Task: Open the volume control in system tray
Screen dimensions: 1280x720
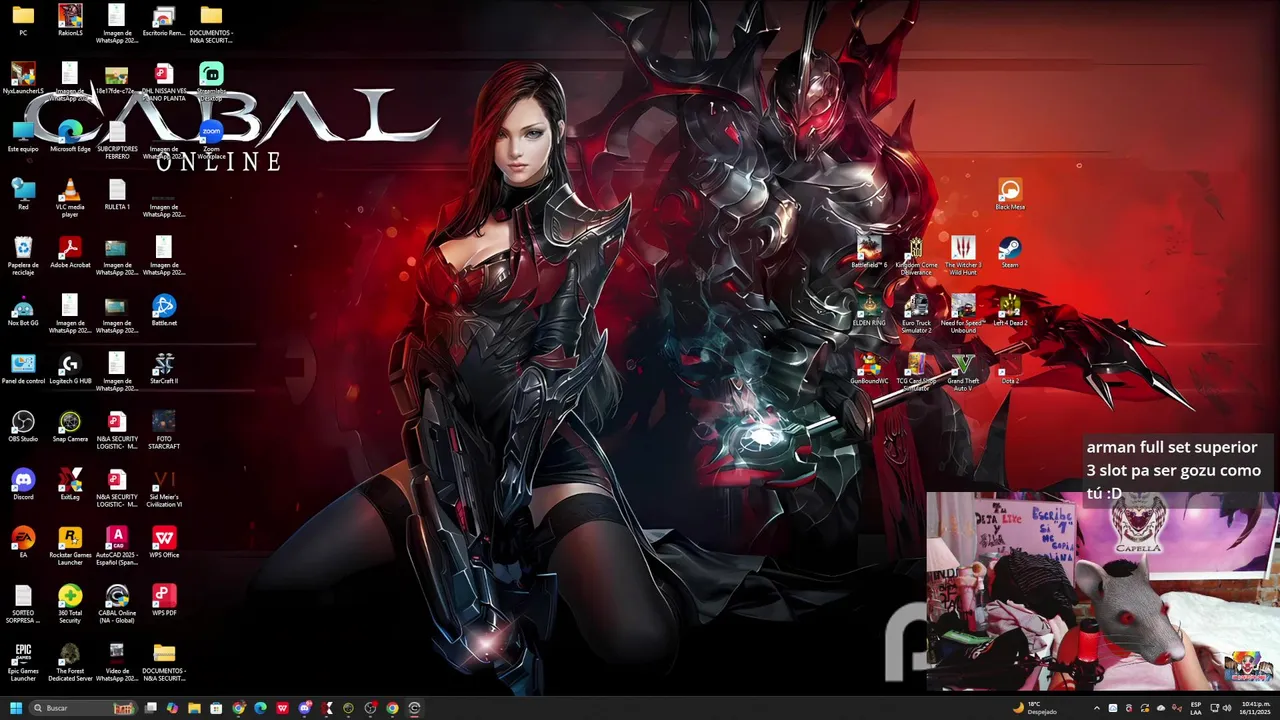Action: (1226, 708)
